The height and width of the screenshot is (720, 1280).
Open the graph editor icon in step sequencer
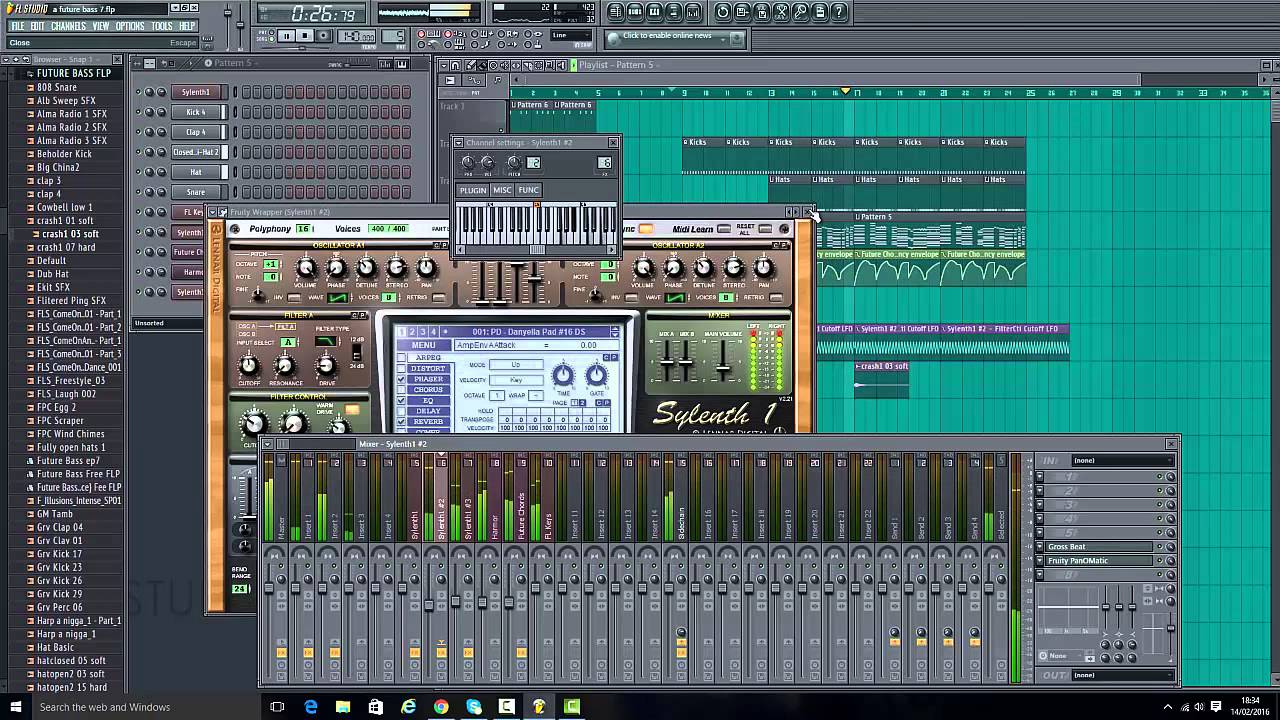(x=385, y=64)
